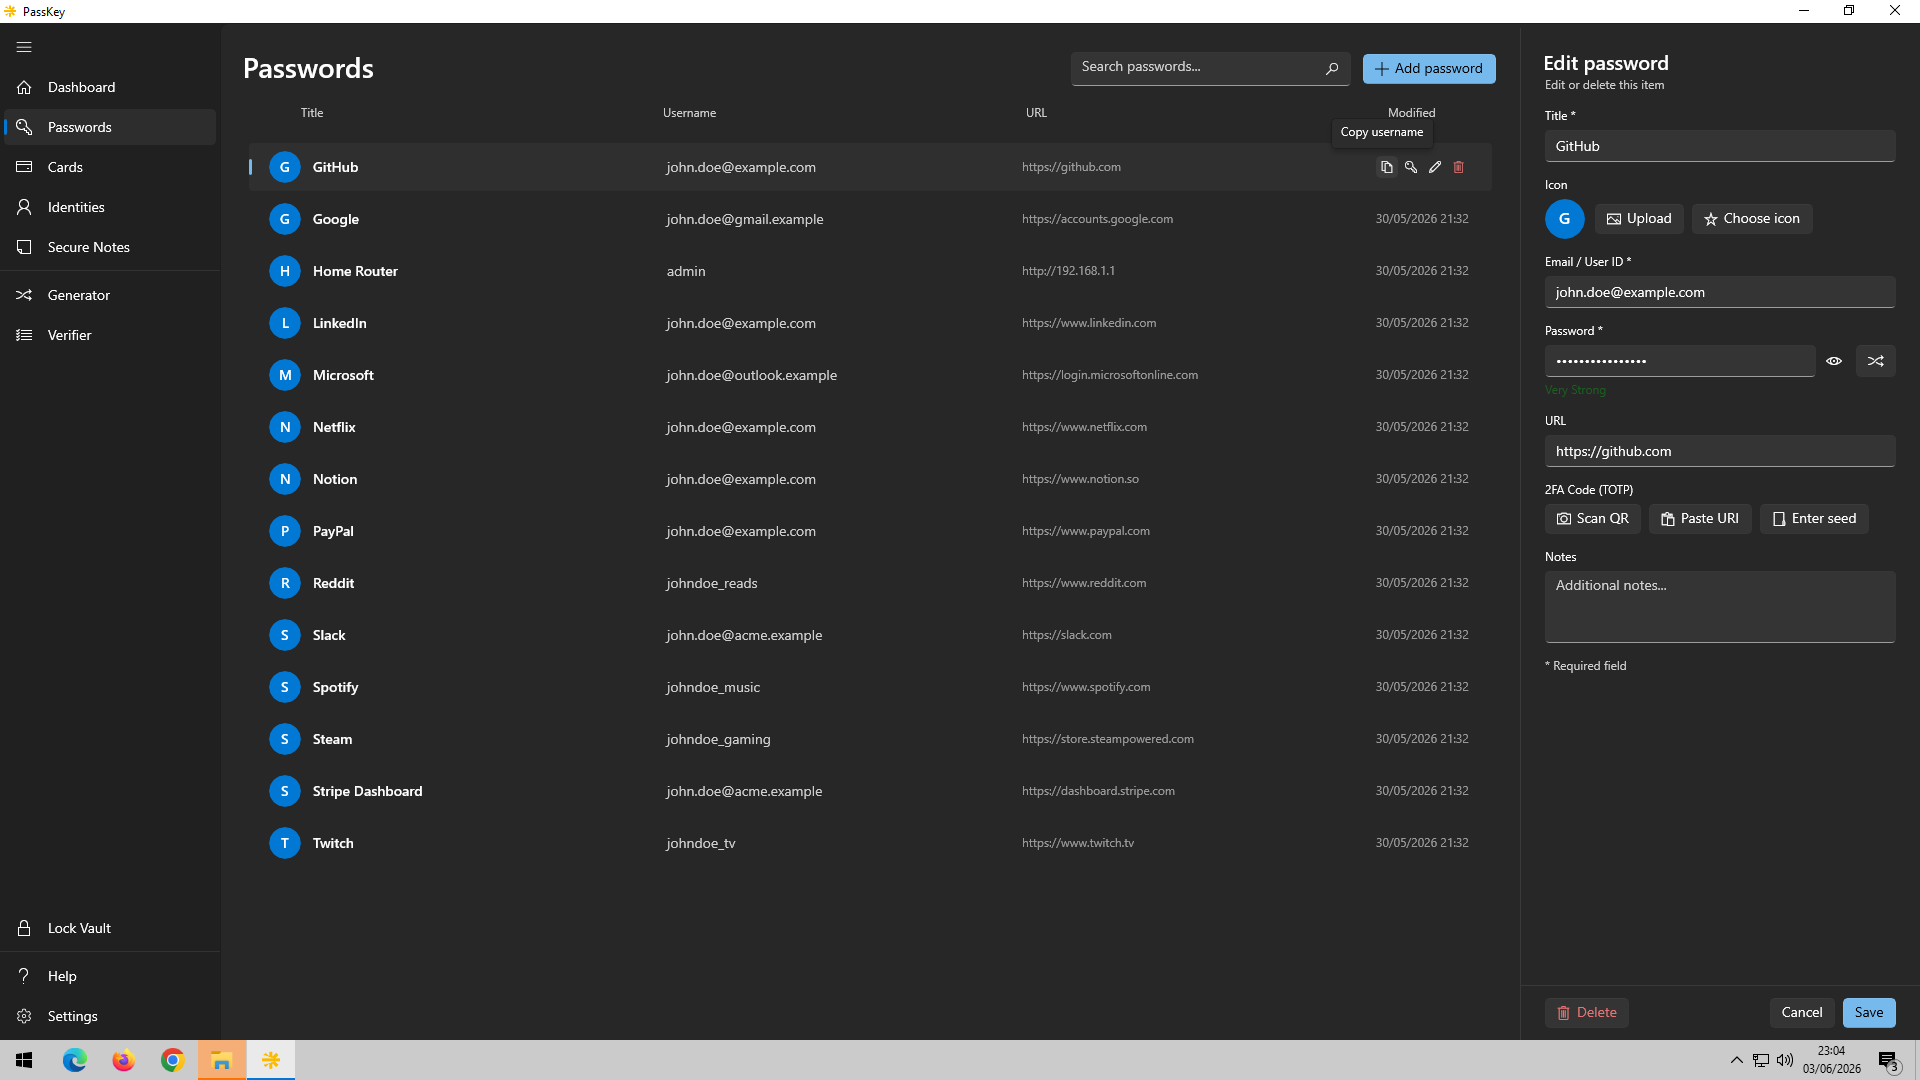The width and height of the screenshot is (1920, 1080).
Task: Click the URL field in edit panel
Action: pyautogui.click(x=1720, y=451)
